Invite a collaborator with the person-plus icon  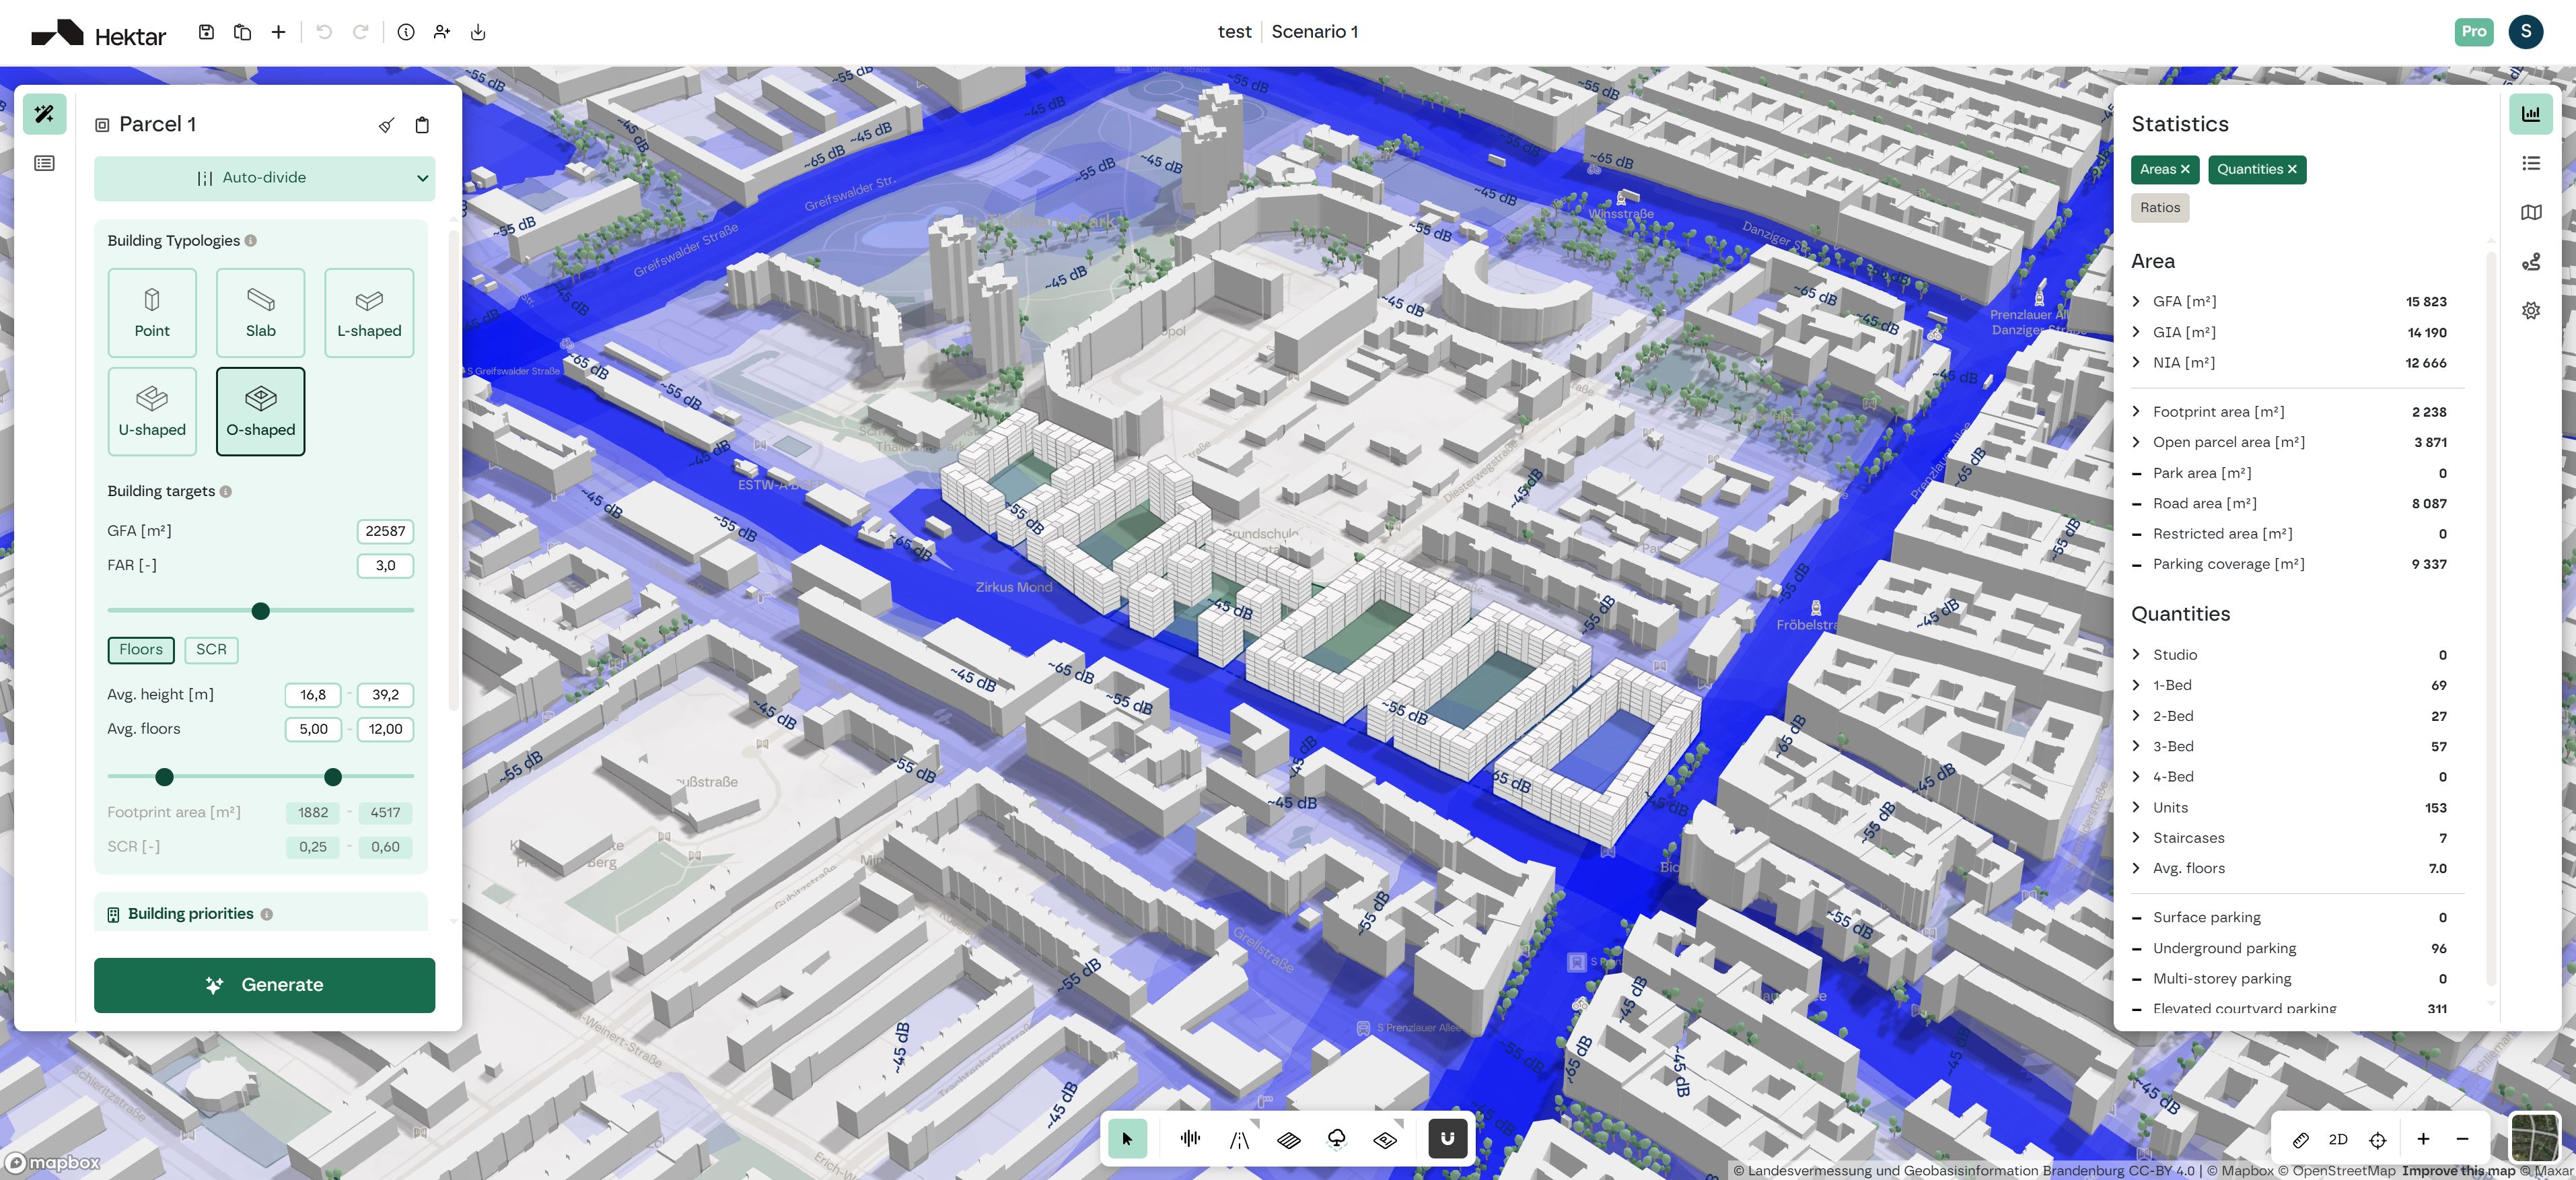[x=441, y=32]
